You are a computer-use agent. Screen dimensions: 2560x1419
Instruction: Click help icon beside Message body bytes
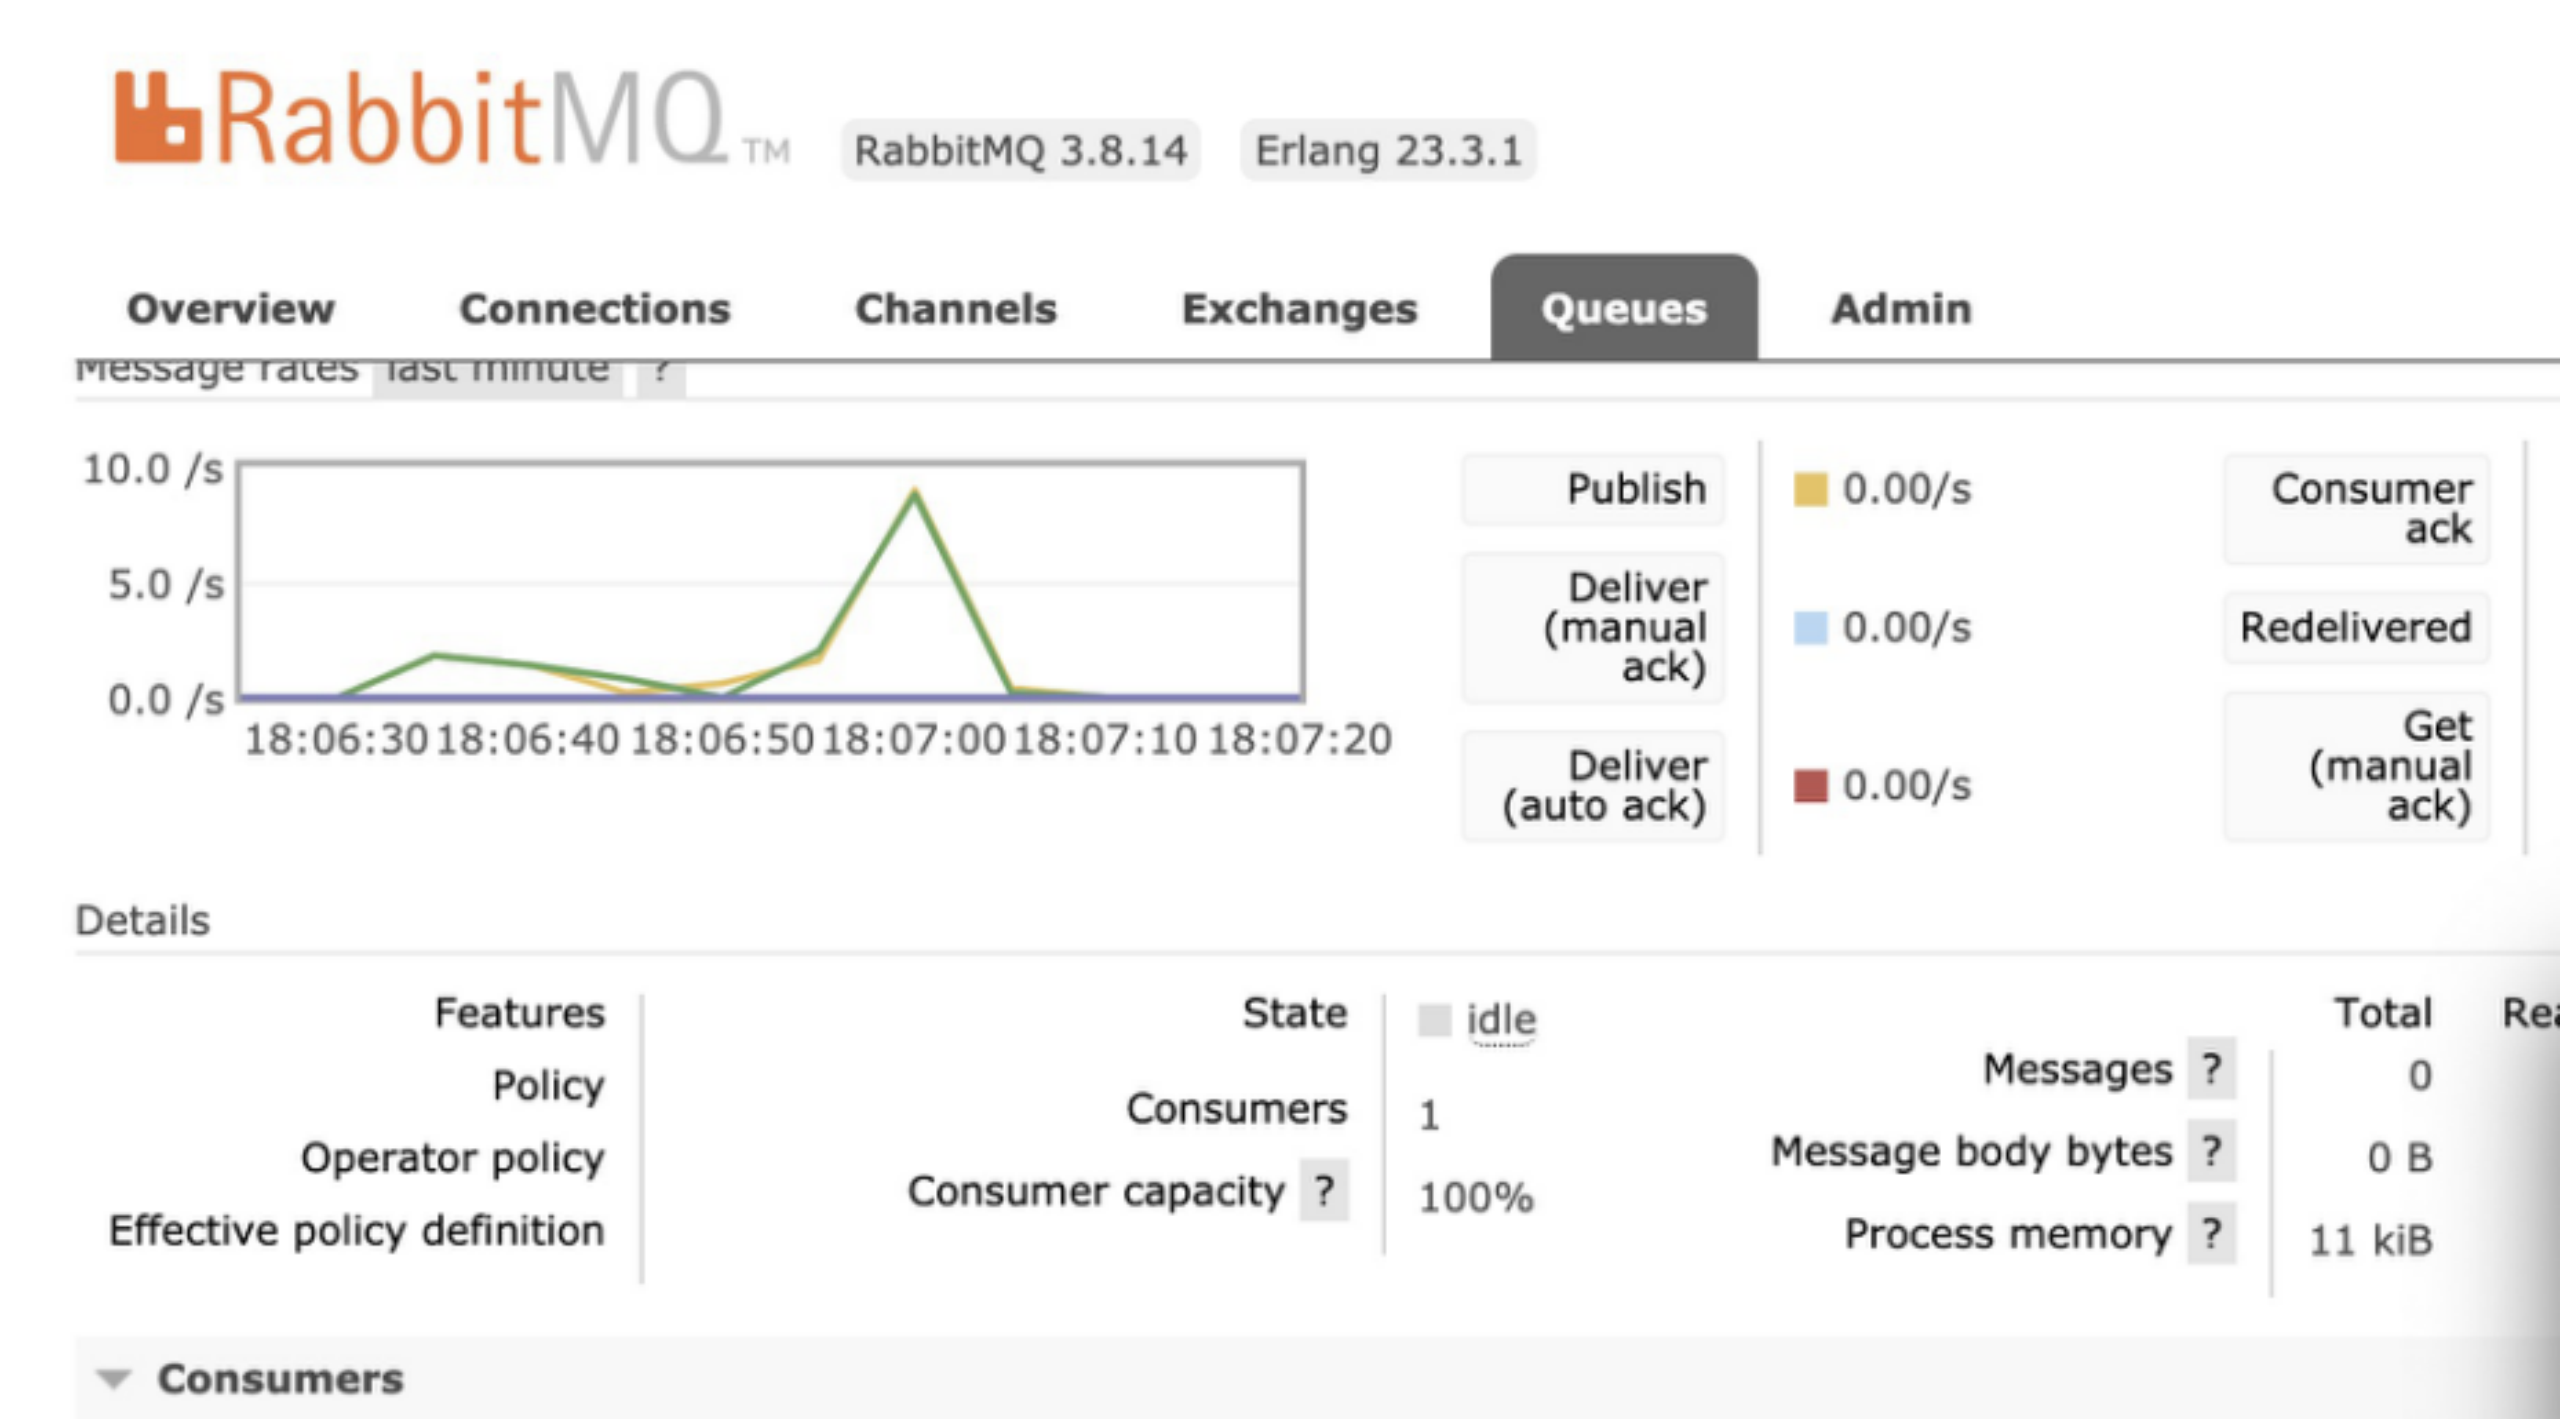2211,1151
